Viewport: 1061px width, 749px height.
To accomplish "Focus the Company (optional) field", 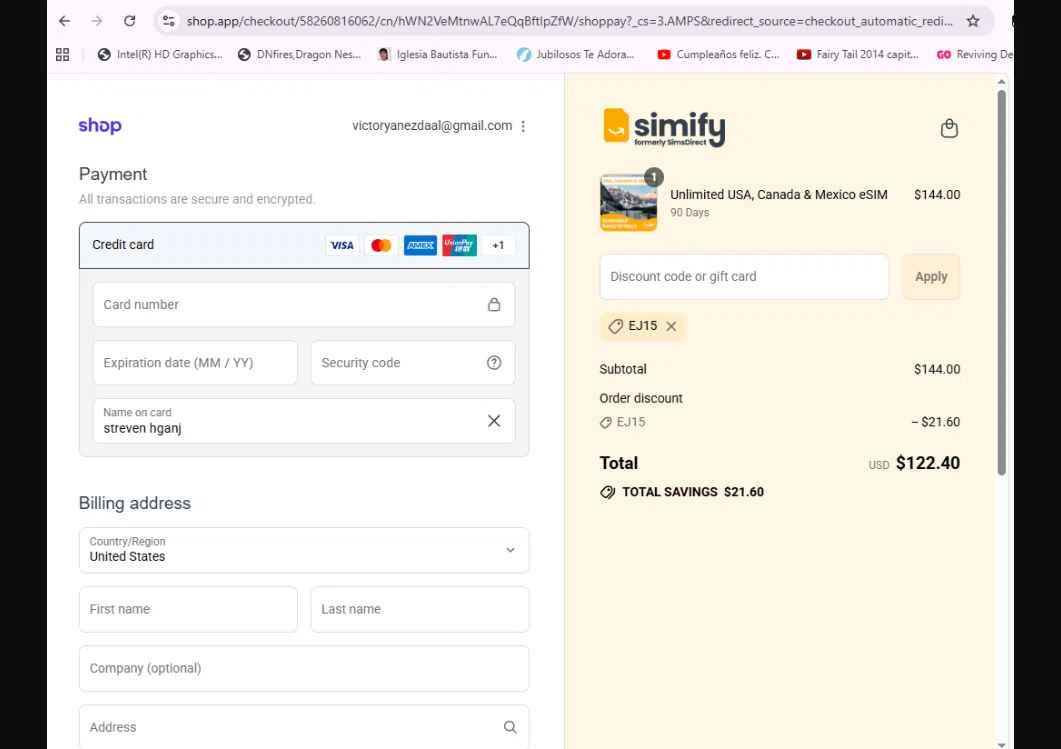I will coord(304,668).
